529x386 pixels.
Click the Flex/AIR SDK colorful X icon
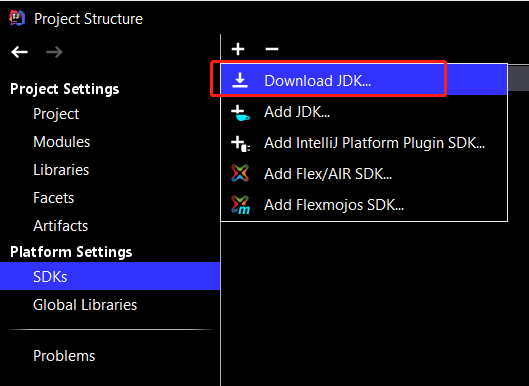pos(240,173)
